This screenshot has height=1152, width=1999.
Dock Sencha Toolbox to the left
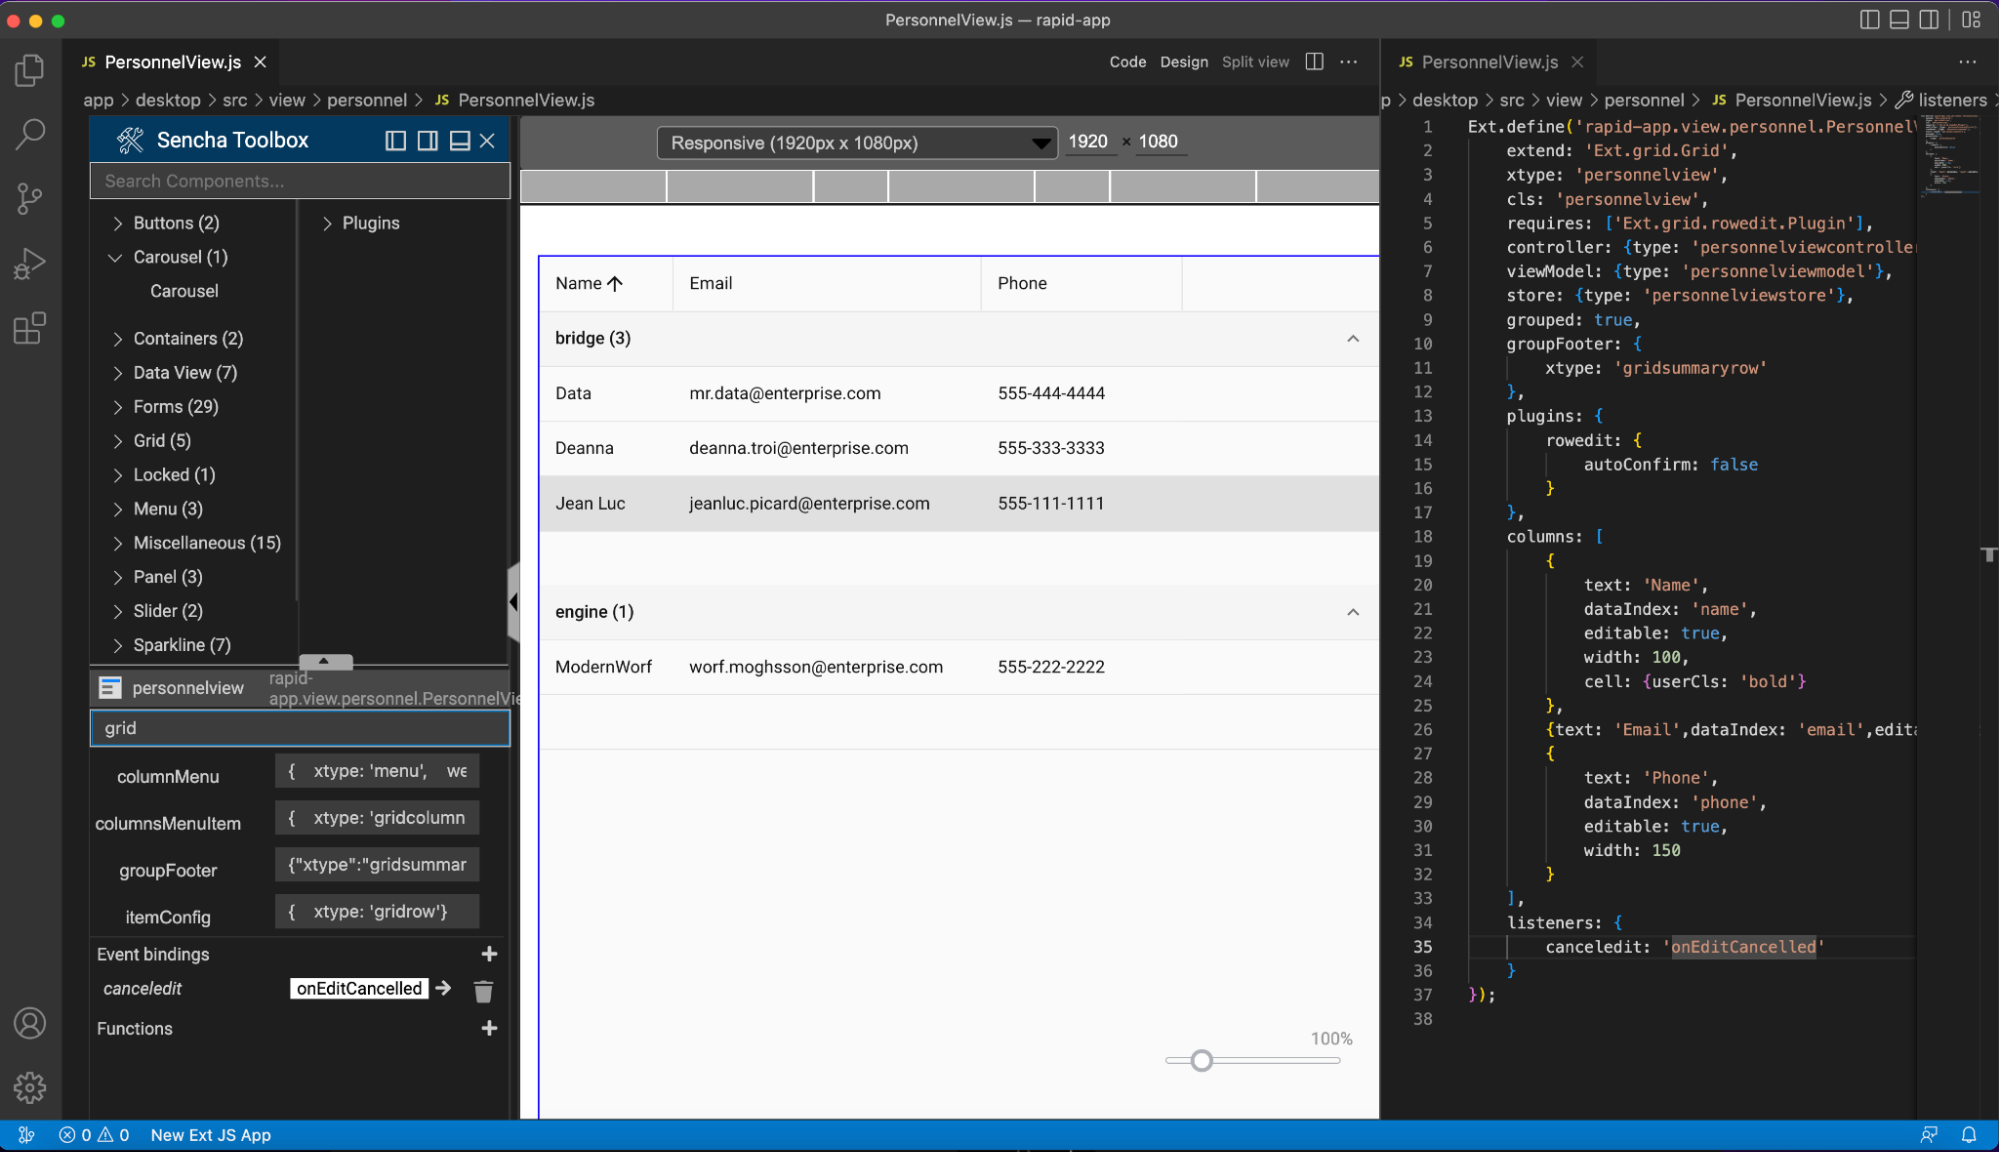coord(396,141)
